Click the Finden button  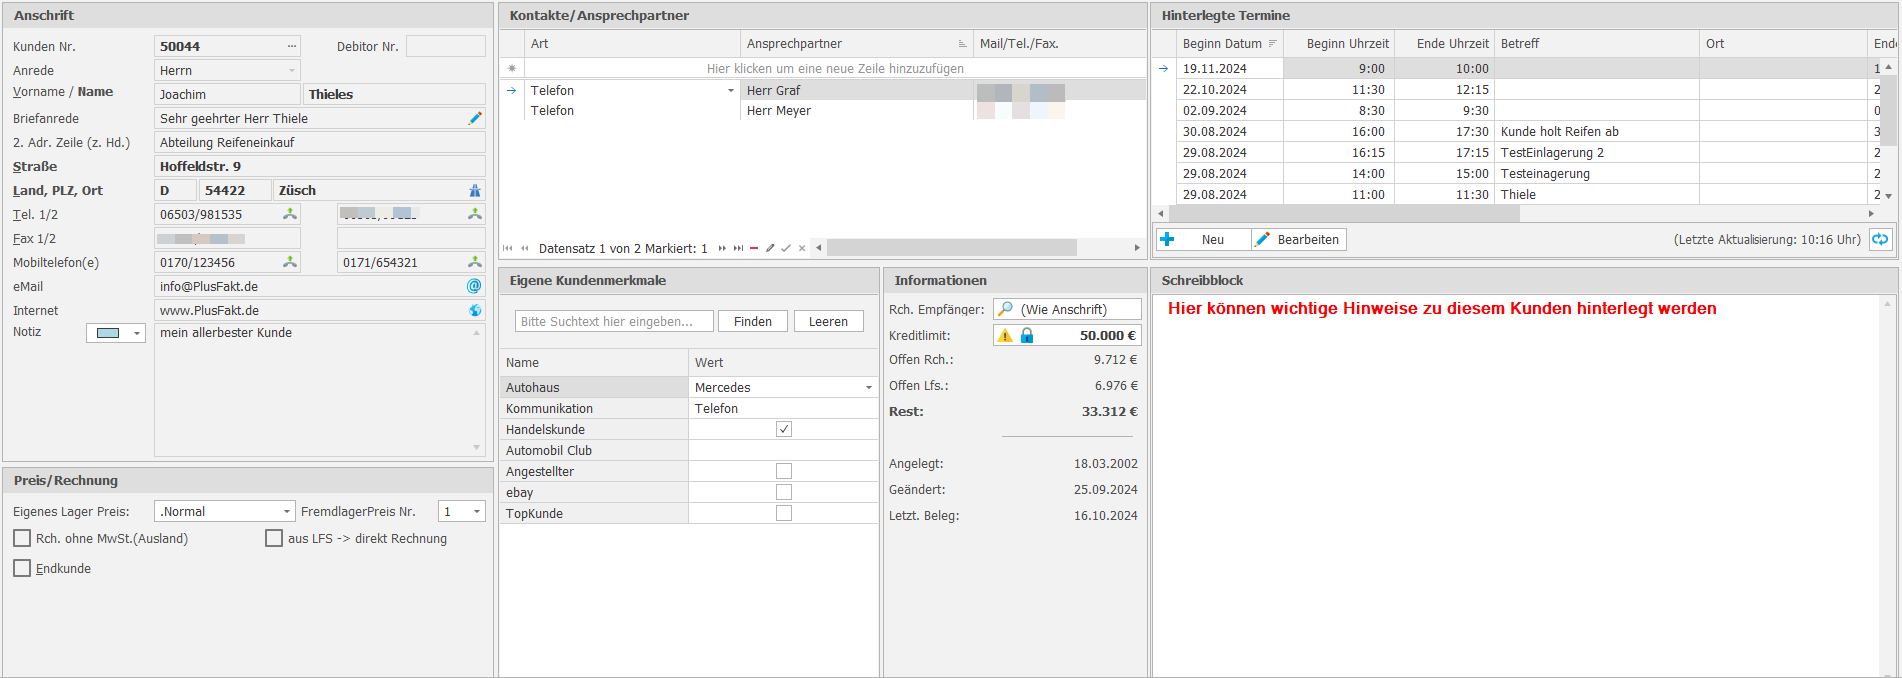[x=753, y=321]
